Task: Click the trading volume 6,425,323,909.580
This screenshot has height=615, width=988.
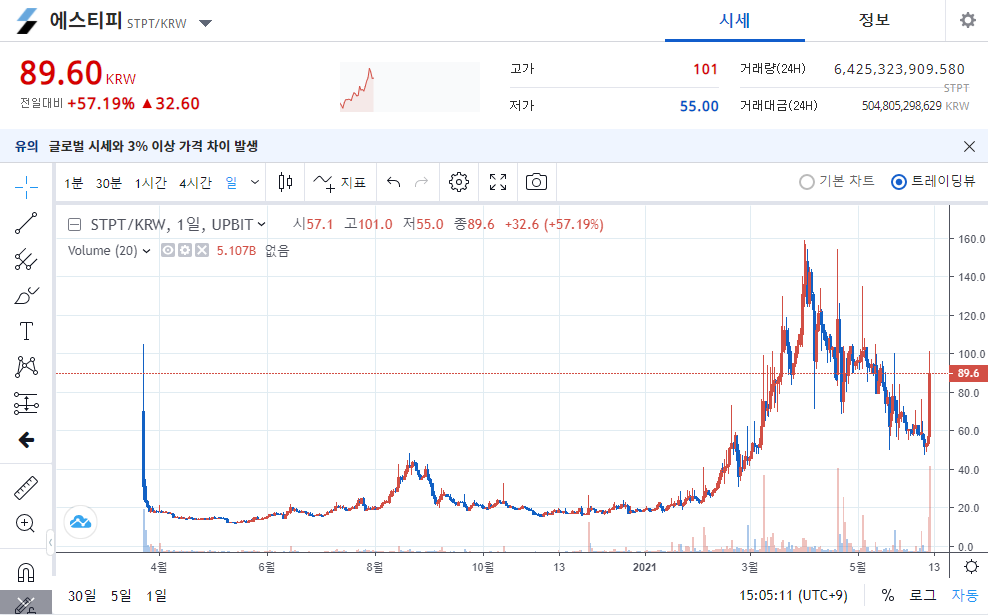Action: click(899, 69)
